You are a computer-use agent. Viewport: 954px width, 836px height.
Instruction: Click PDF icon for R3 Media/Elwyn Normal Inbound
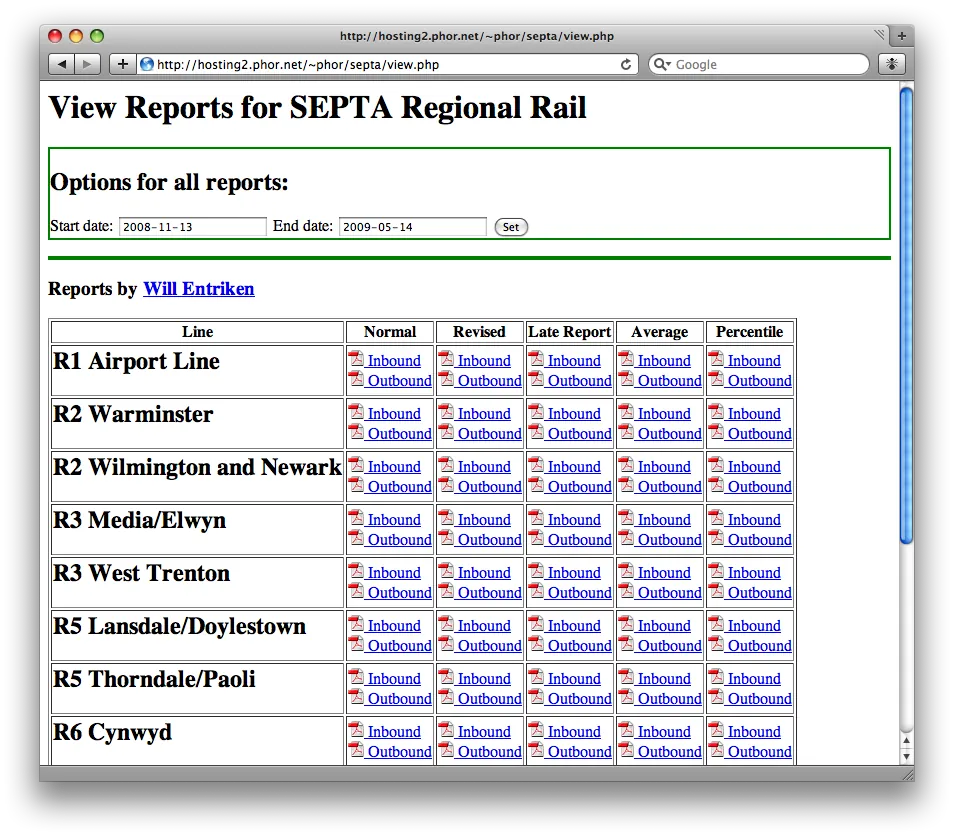tap(356, 518)
